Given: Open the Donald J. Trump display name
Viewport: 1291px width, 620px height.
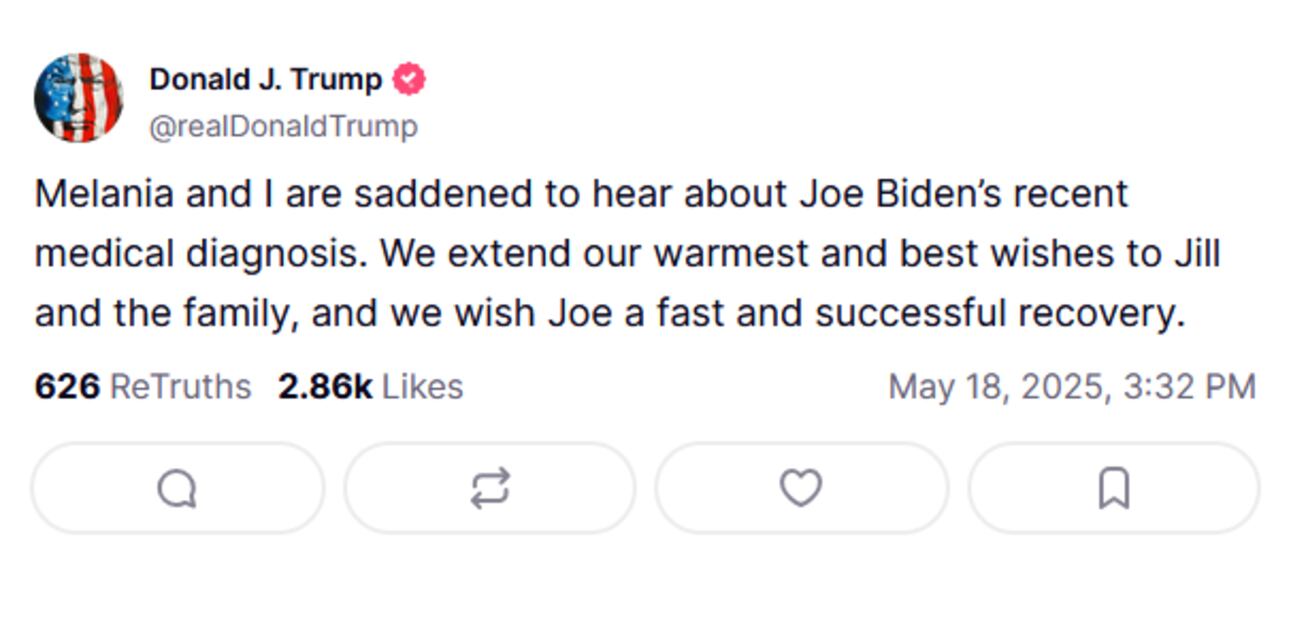Looking at the screenshot, I should (x=265, y=79).
